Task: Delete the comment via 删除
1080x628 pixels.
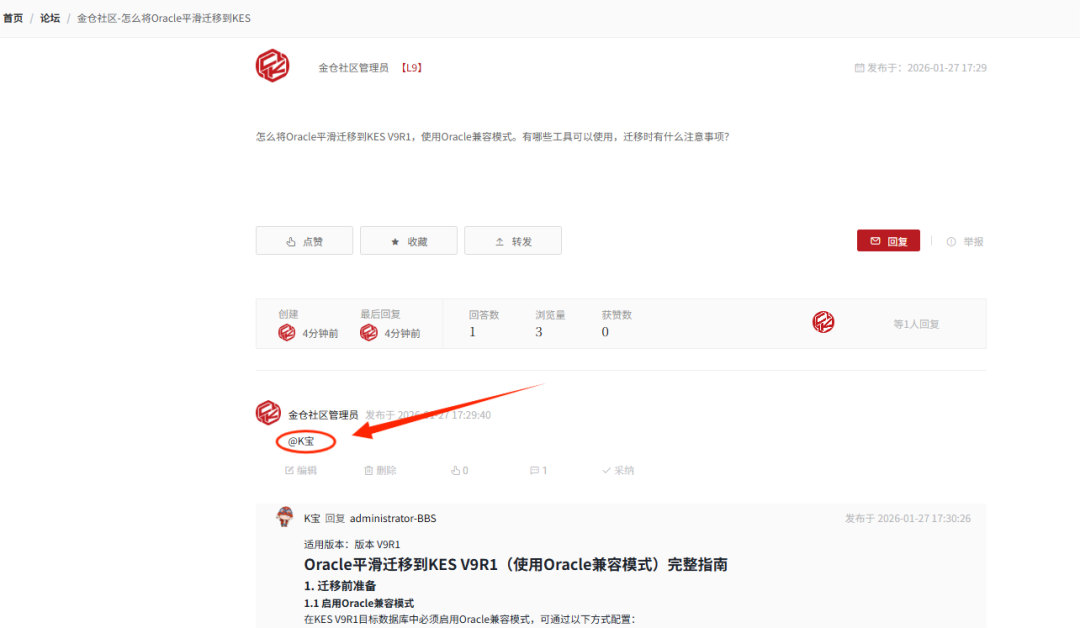Action: pos(380,470)
